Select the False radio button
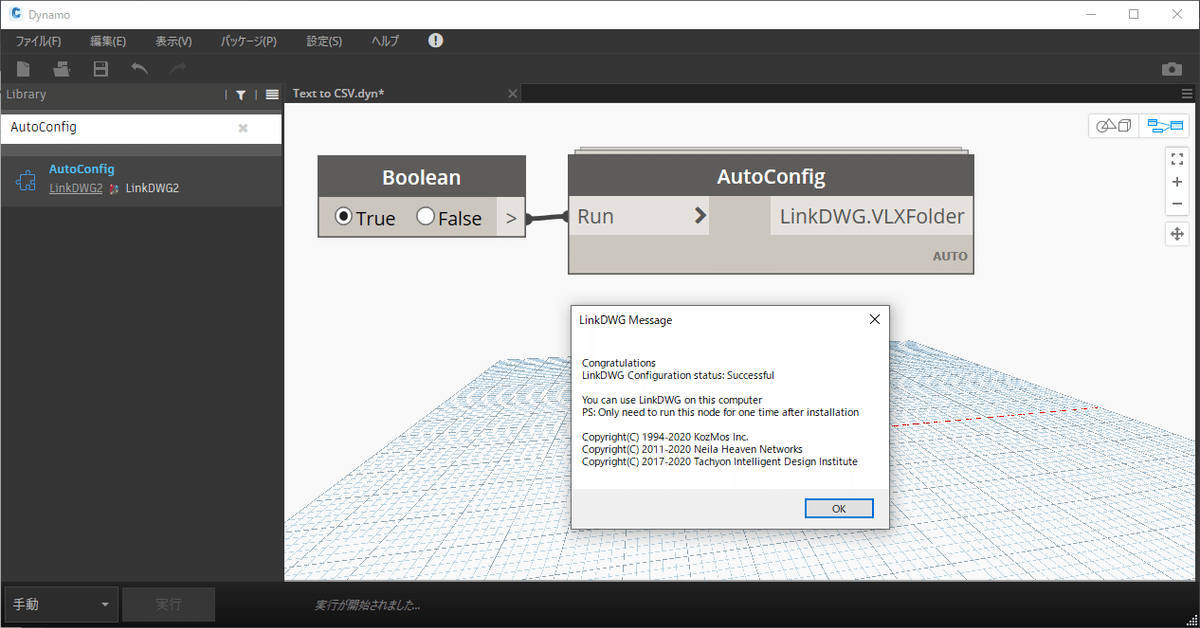The height and width of the screenshot is (628, 1200). coord(425,217)
